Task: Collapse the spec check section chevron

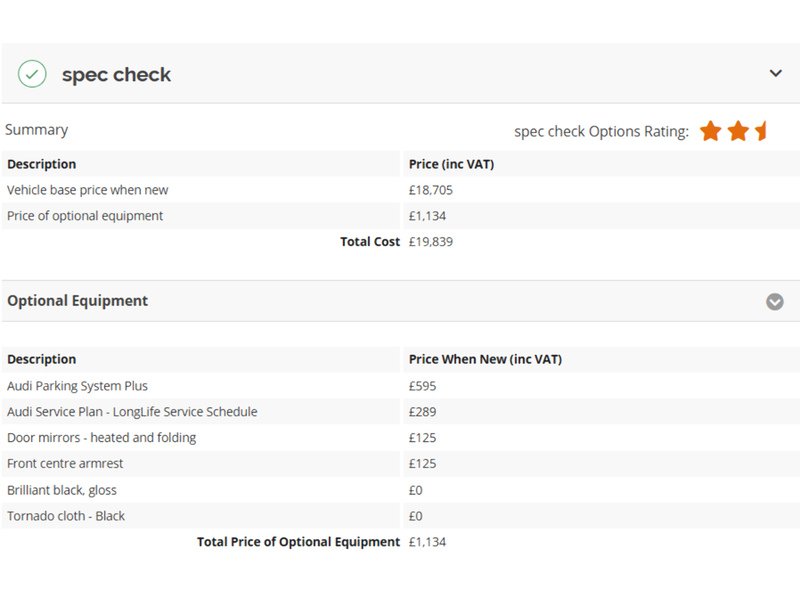Action: tap(775, 73)
